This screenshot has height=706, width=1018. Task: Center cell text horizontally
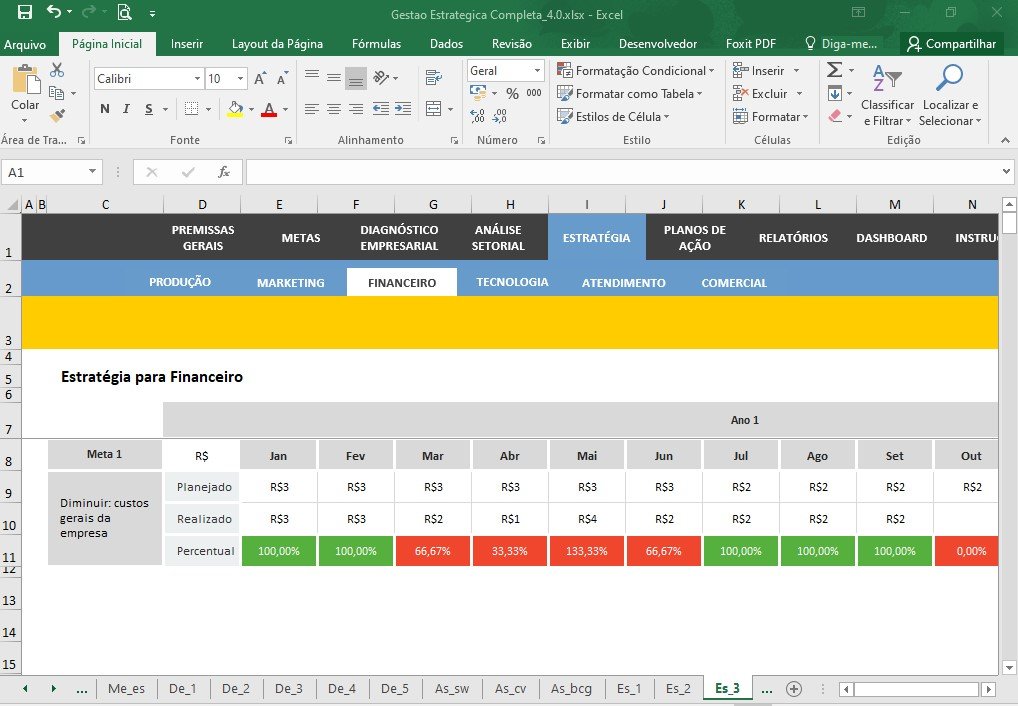pyautogui.click(x=334, y=108)
